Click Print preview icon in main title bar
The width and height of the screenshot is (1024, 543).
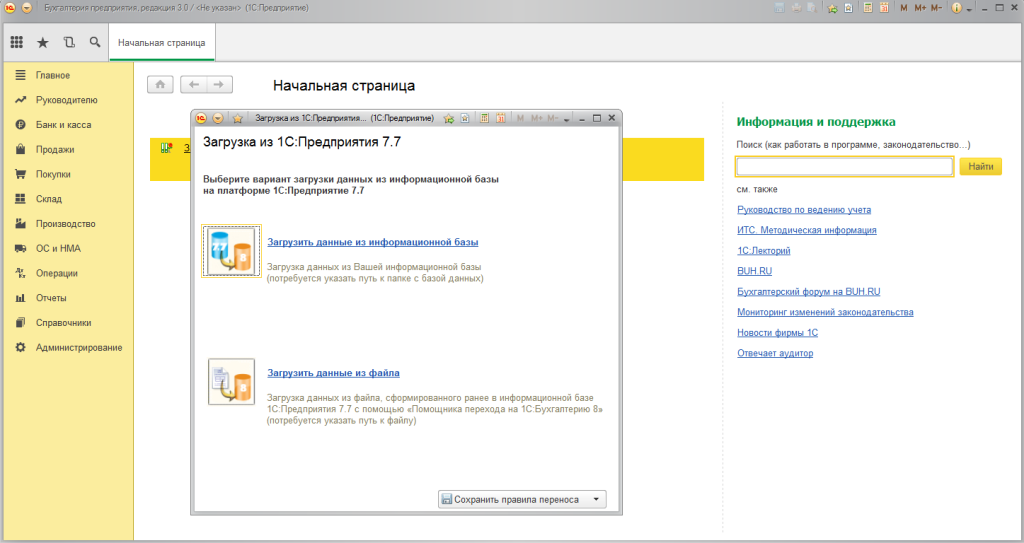tap(812, 8)
